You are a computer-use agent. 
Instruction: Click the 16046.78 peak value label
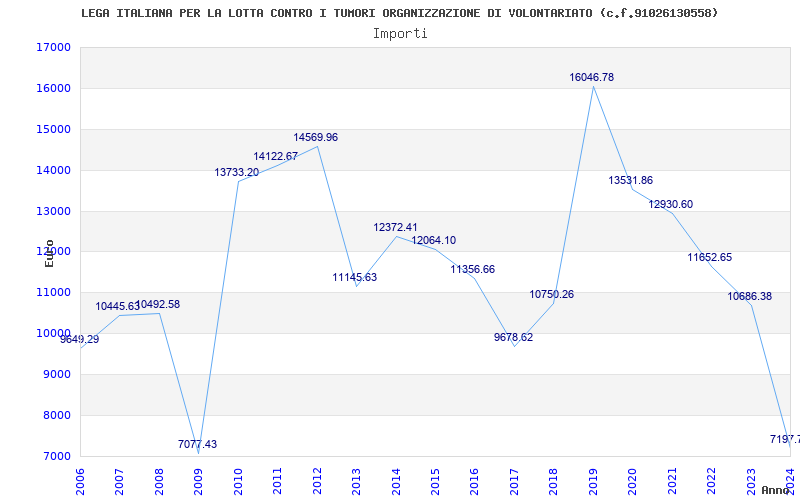pyautogui.click(x=591, y=78)
